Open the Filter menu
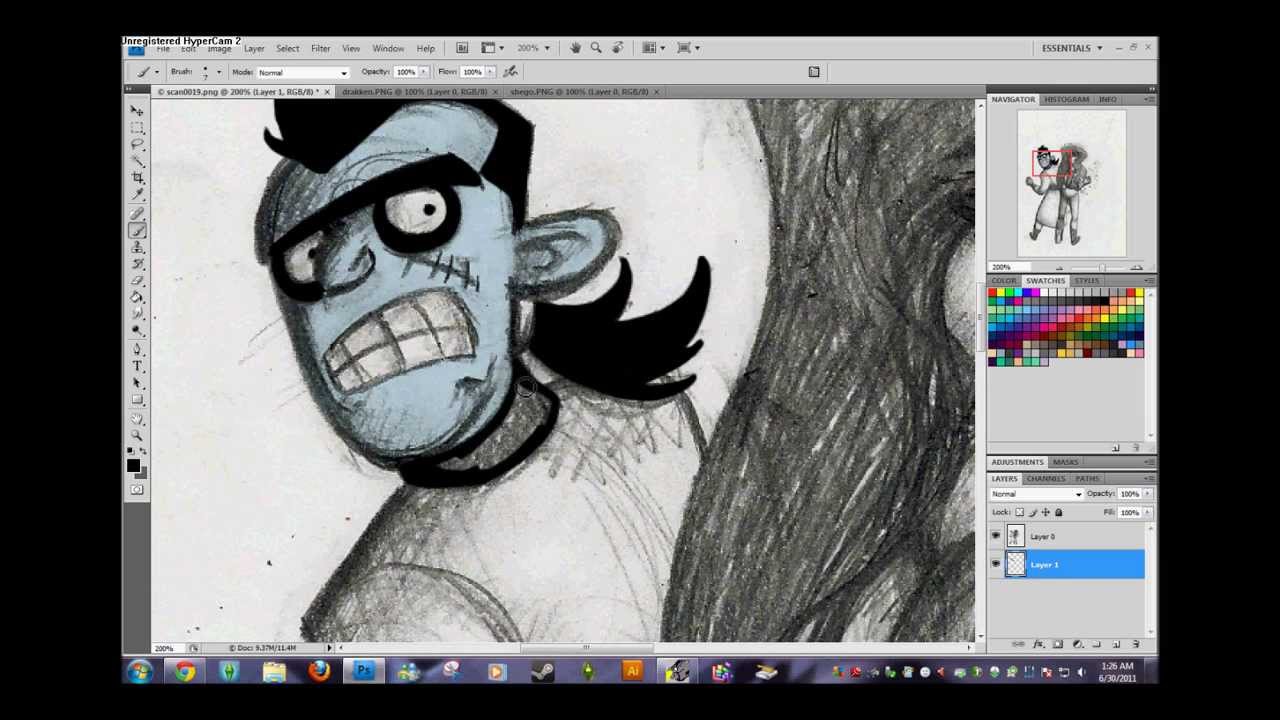Screen dimensions: 1280x720 click(x=320, y=48)
